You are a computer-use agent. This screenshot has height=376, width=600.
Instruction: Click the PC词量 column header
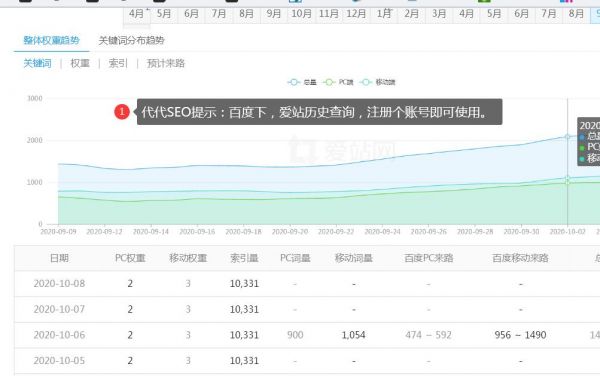(295, 258)
